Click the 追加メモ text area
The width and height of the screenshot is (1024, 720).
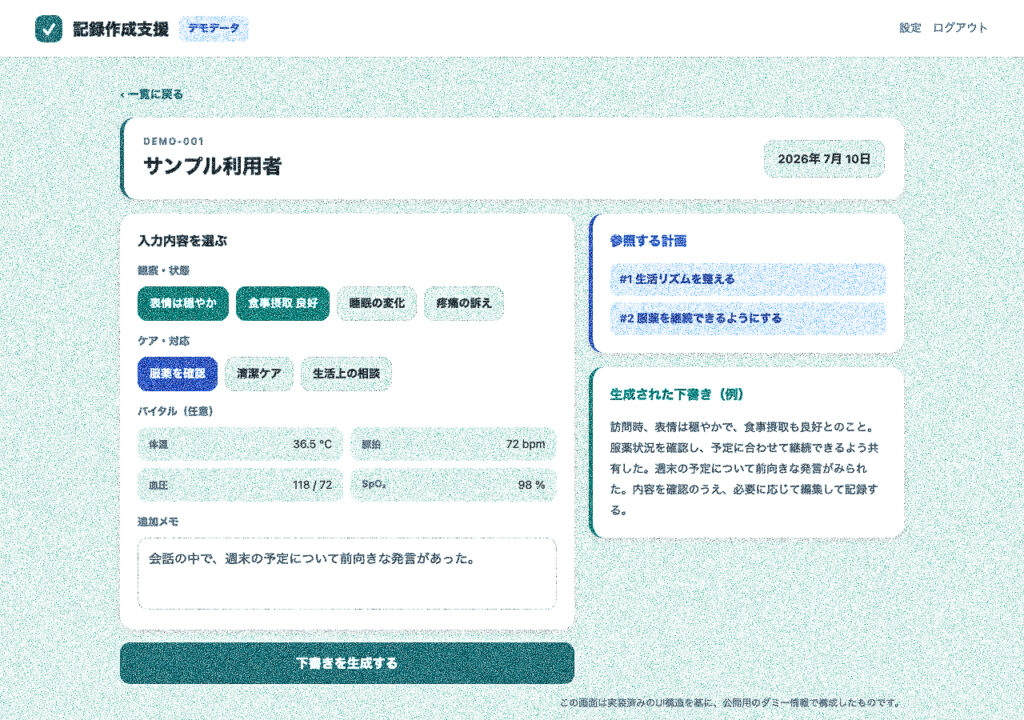(347, 574)
